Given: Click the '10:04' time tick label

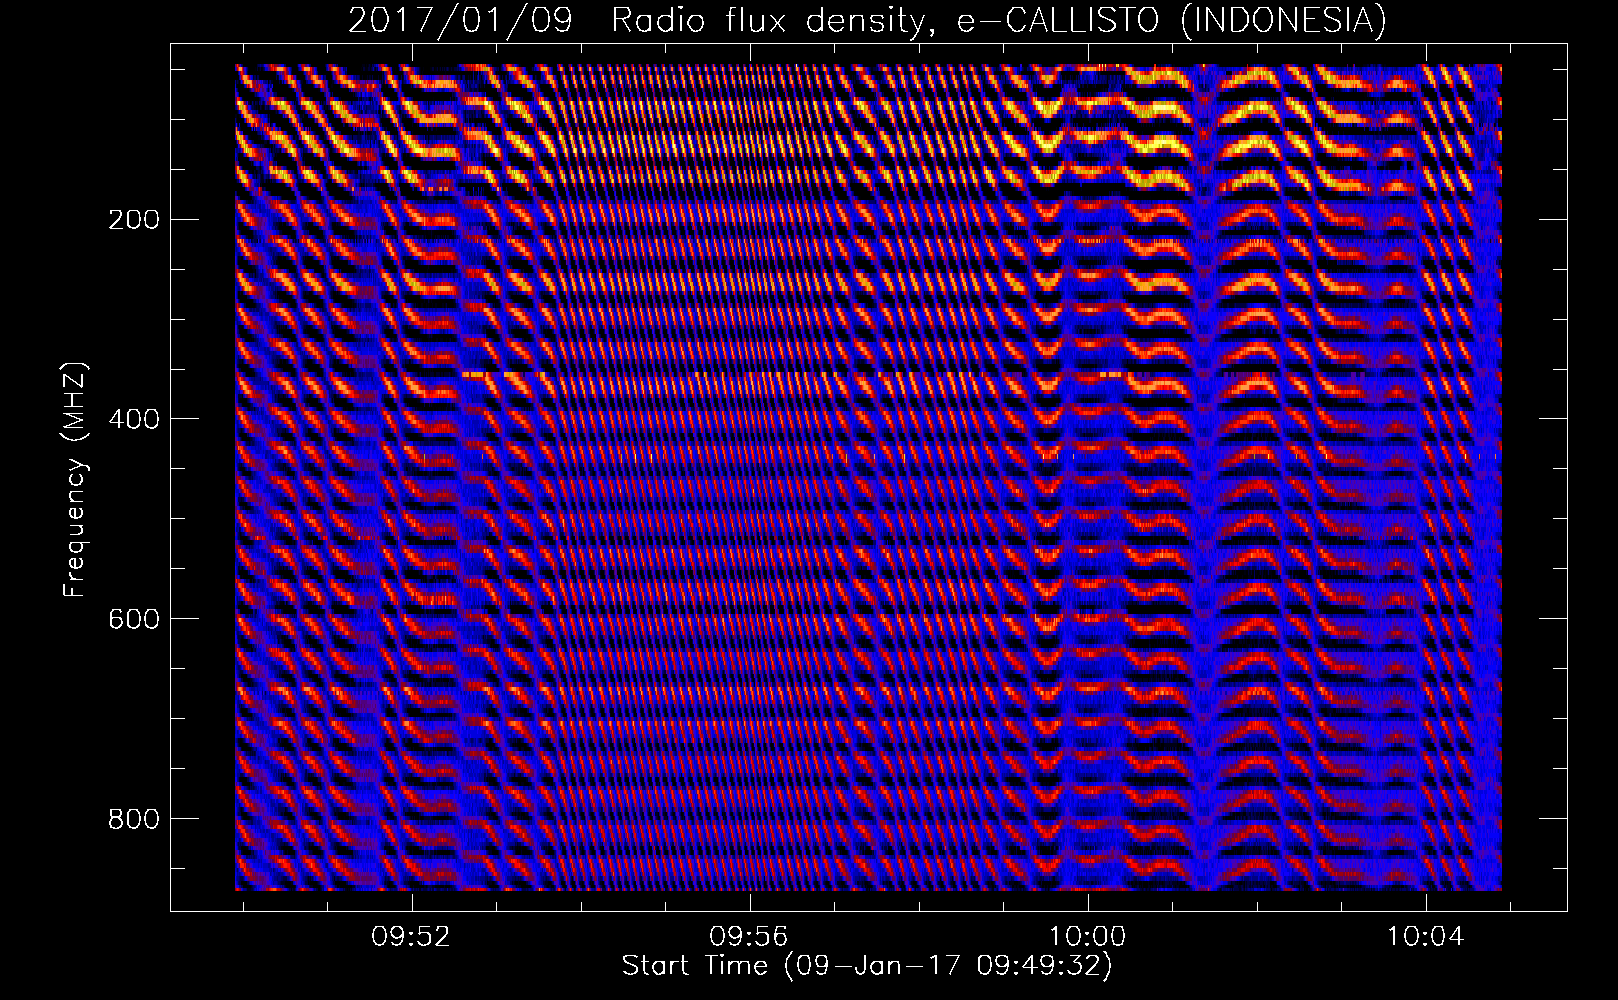Looking at the screenshot, I should pyautogui.click(x=1425, y=937).
